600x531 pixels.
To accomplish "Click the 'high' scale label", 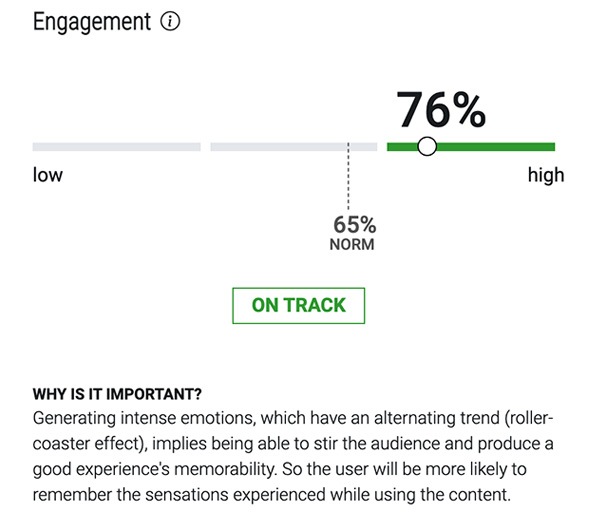I will point(546,175).
